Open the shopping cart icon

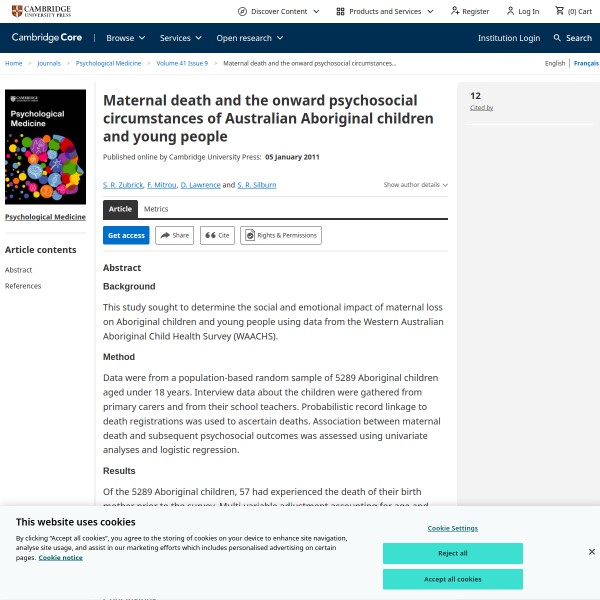click(560, 11)
